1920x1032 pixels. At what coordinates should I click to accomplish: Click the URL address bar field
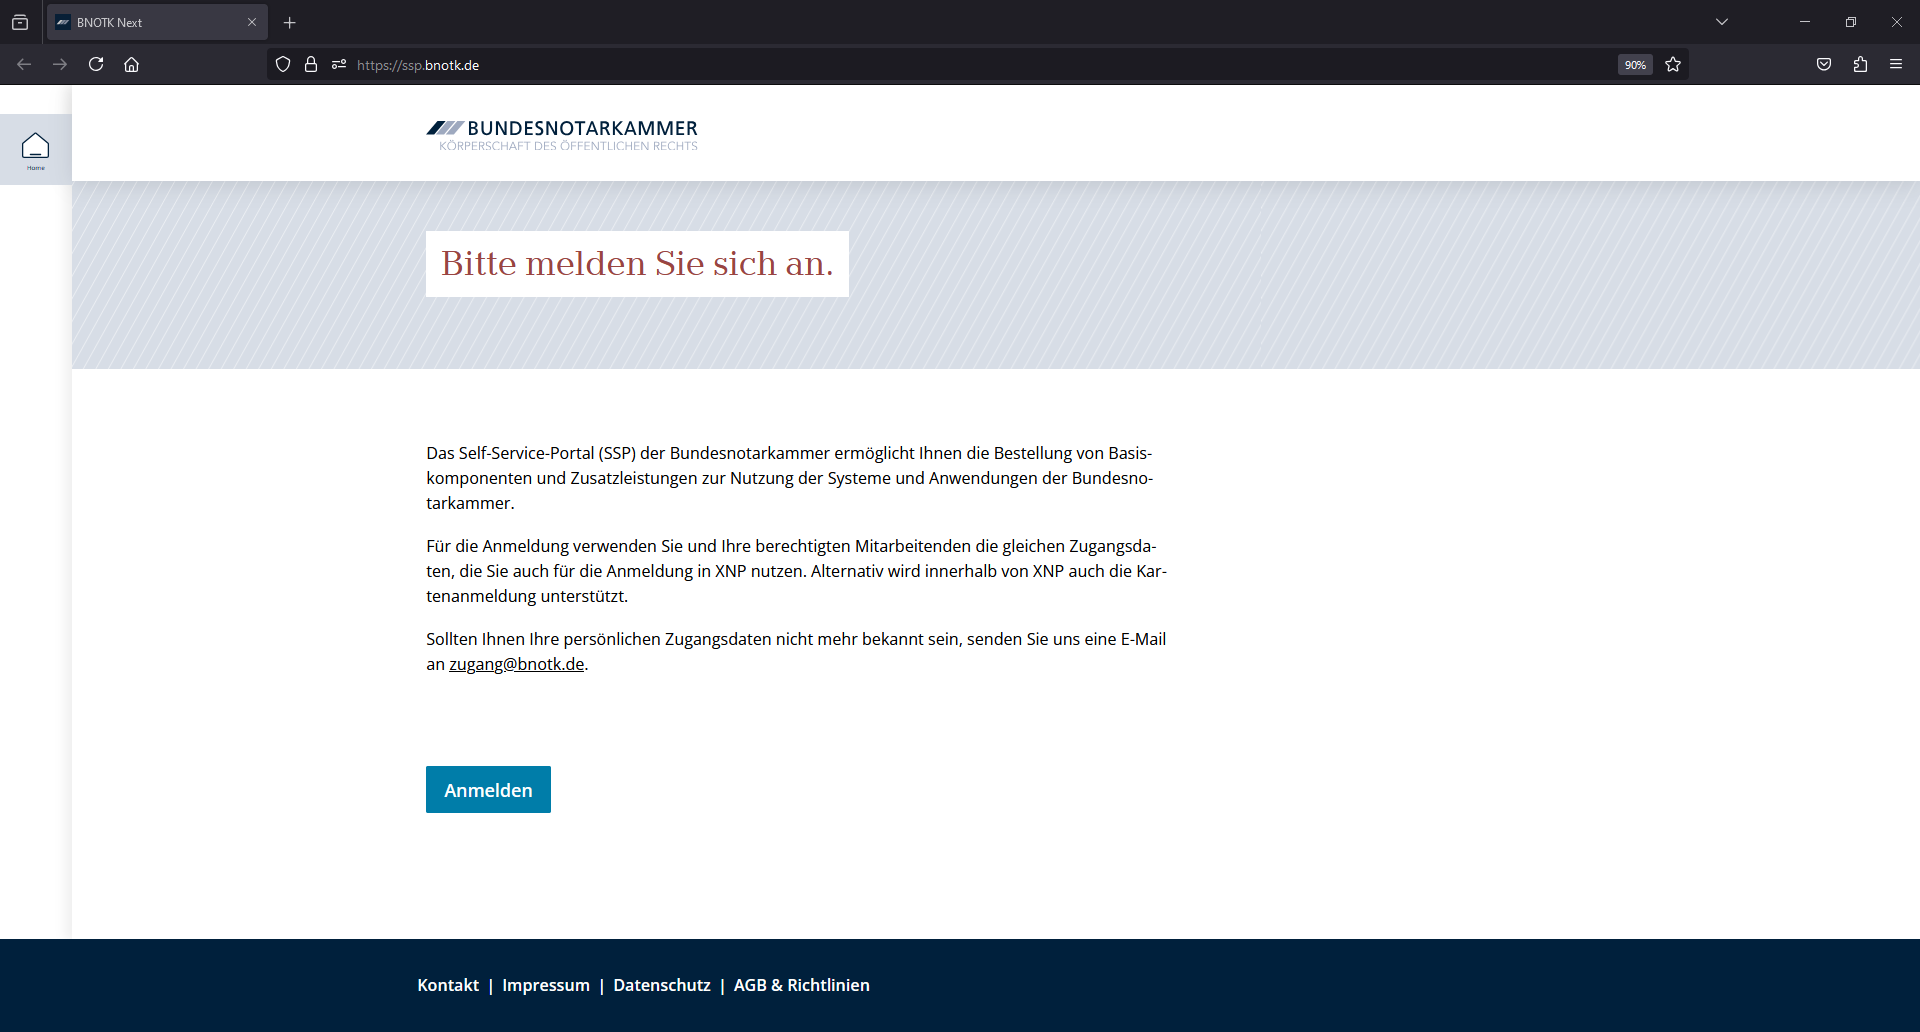[x=900, y=65]
